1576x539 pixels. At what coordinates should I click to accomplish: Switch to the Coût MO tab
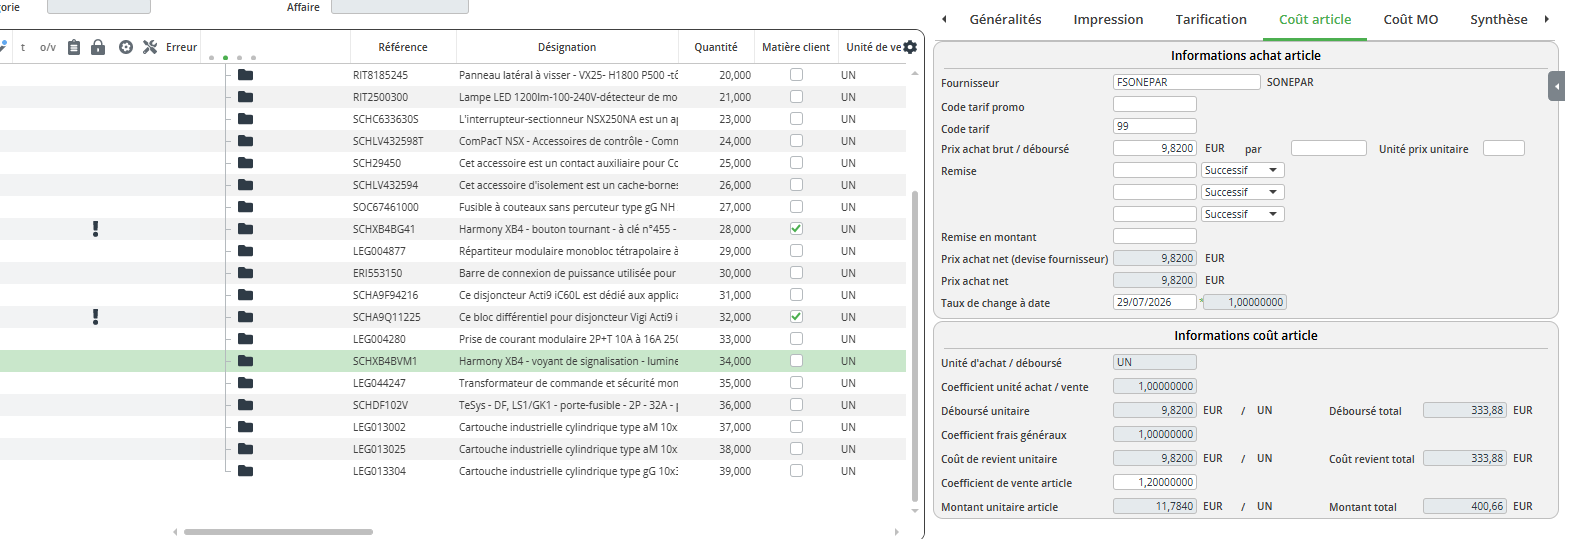(1410, 19)
